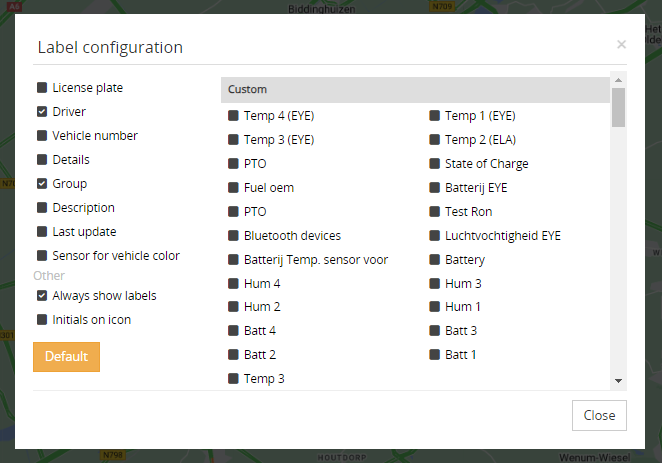Enable the Batt 2 checkbox

pos(233,355)
